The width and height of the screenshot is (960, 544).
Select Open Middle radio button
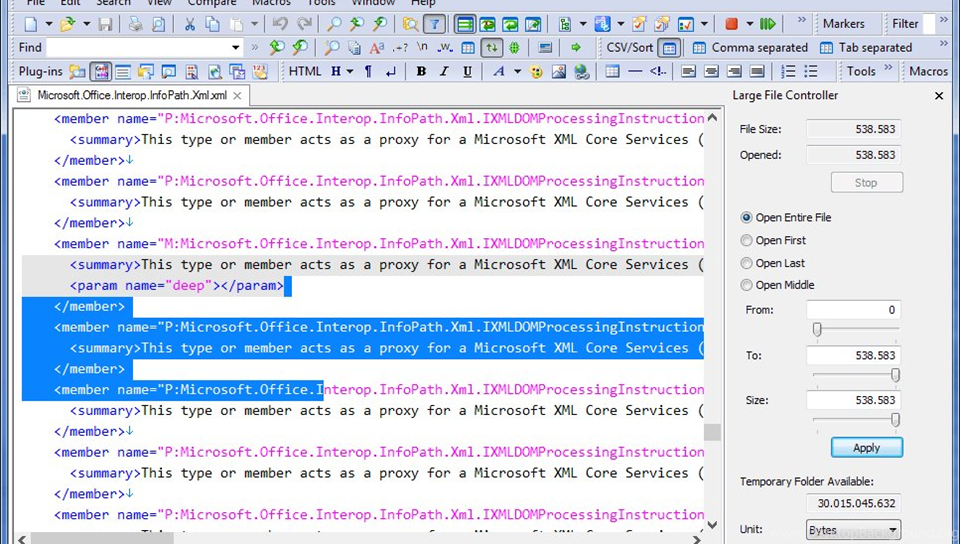[746, 285]
